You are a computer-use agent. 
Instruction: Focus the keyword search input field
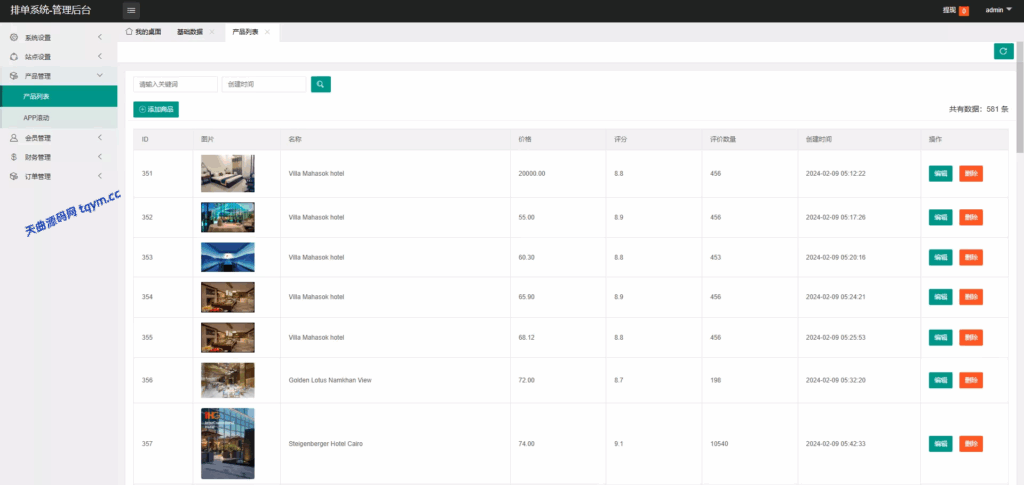coord(175,84)
